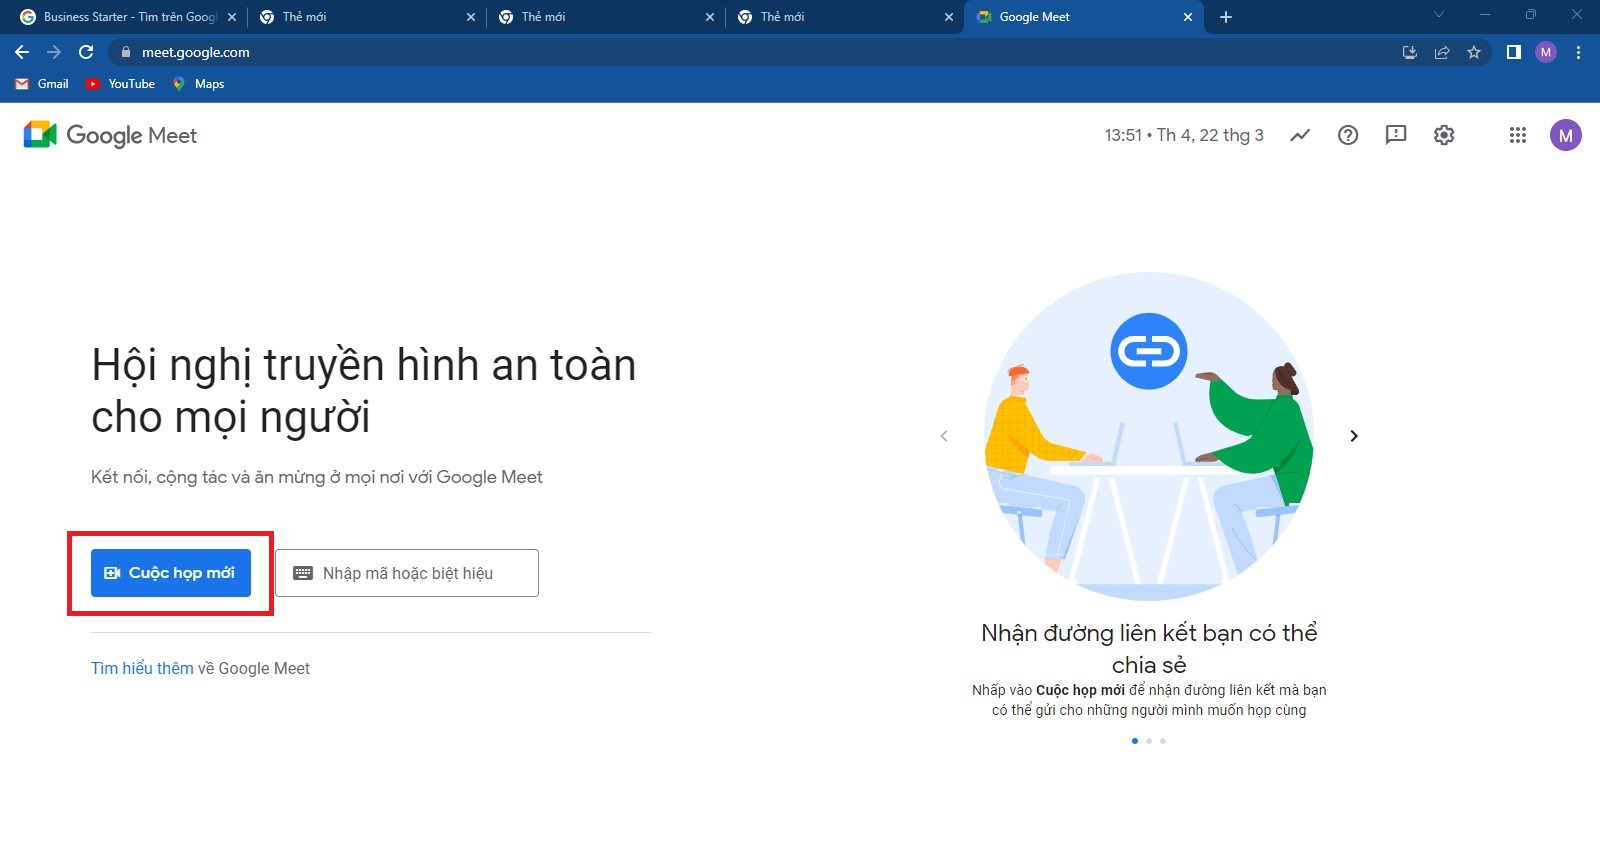Toggle the browser side panel

(1514, 52)
